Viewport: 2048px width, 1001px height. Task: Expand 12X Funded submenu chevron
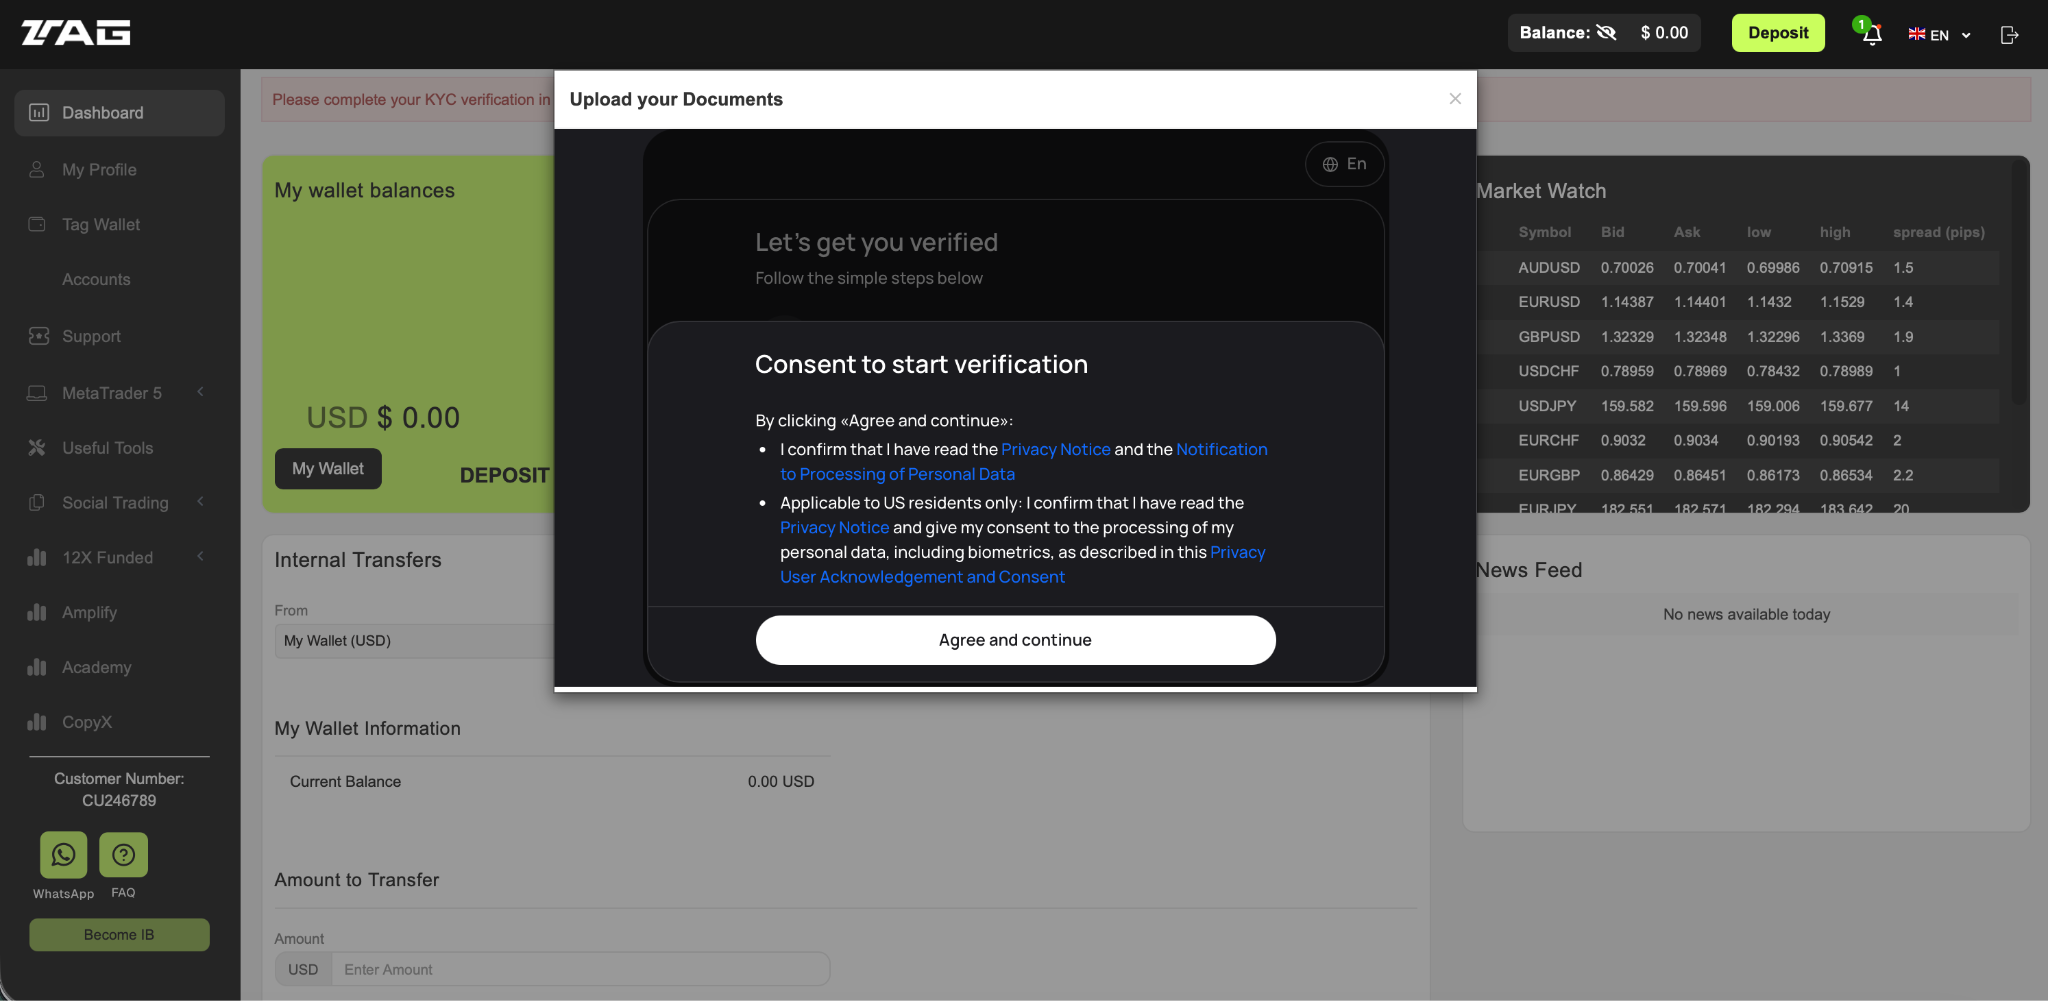[200, 556]
